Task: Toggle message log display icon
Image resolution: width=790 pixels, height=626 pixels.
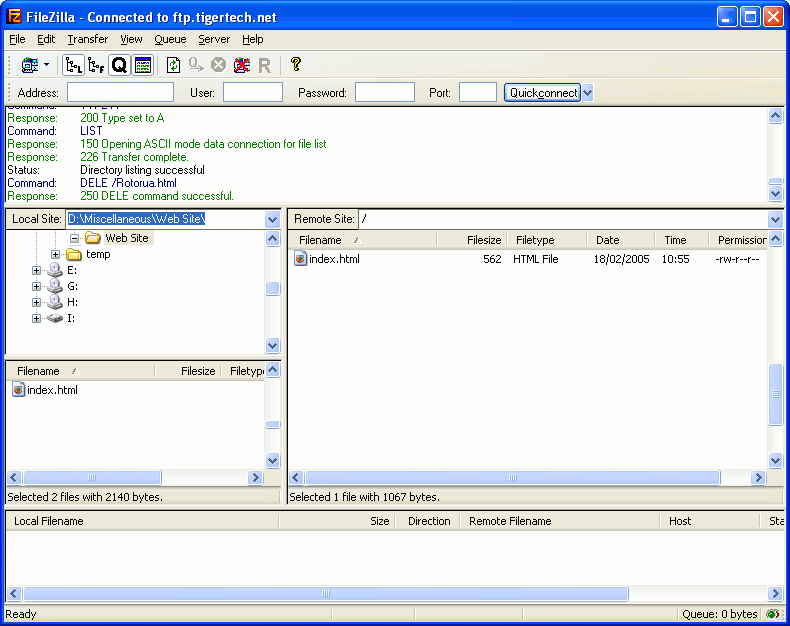Action: click(x=143, y=65)
